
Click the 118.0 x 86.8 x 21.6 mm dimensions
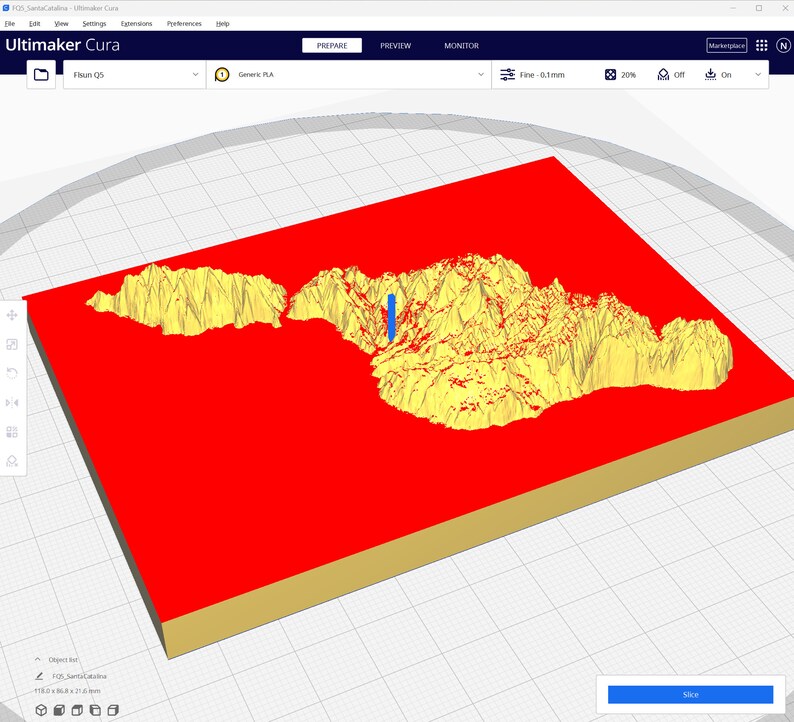tap(67, 691)
